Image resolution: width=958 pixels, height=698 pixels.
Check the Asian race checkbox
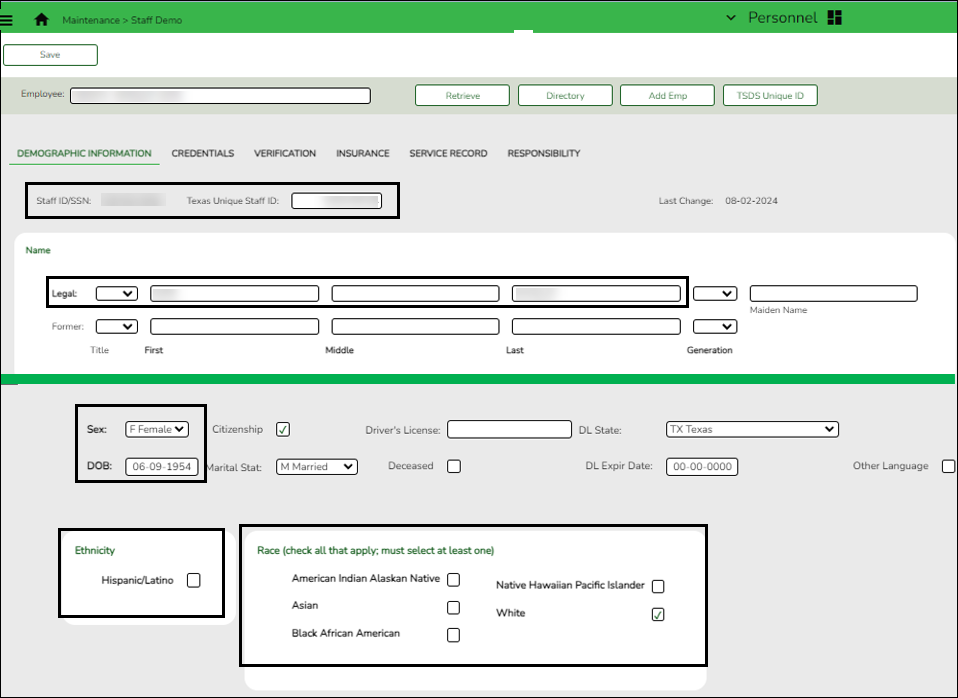[453, 606]
